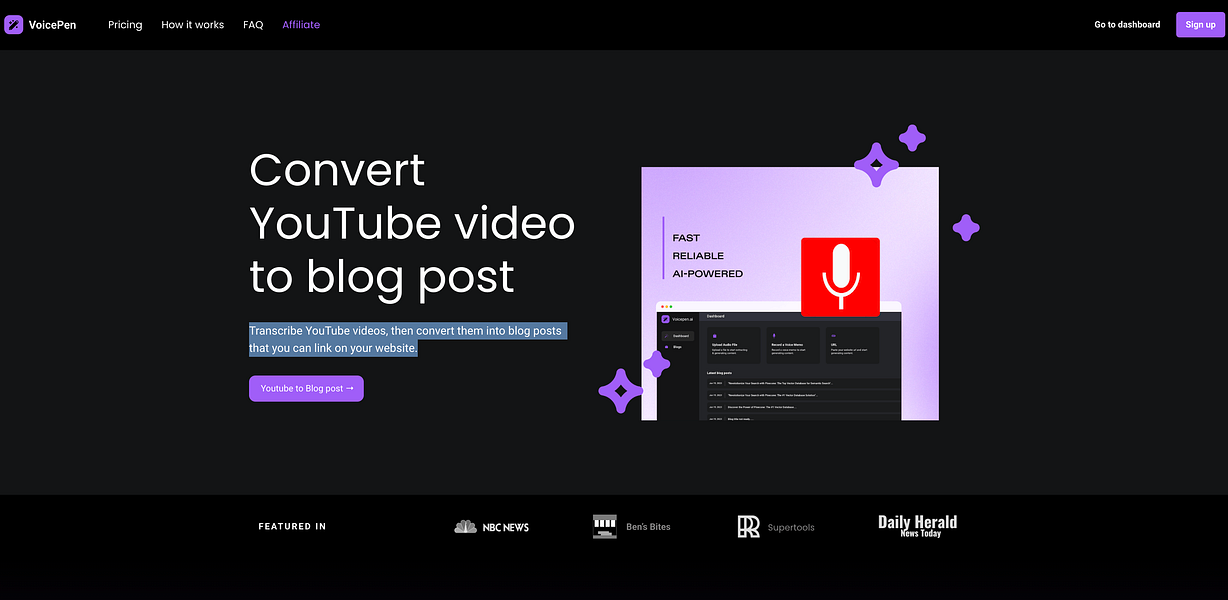Select the Go to dashboard link
Viewport: 1228px width, 600px height.
1127,24
